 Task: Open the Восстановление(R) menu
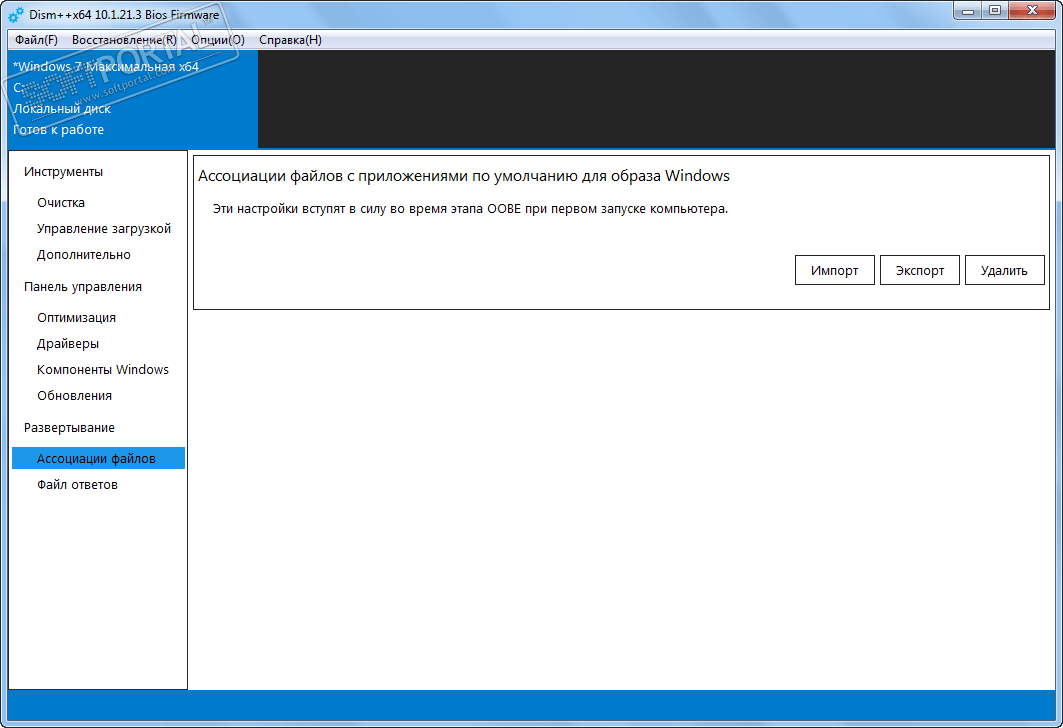pyautogui.click(x=124, y=40)
